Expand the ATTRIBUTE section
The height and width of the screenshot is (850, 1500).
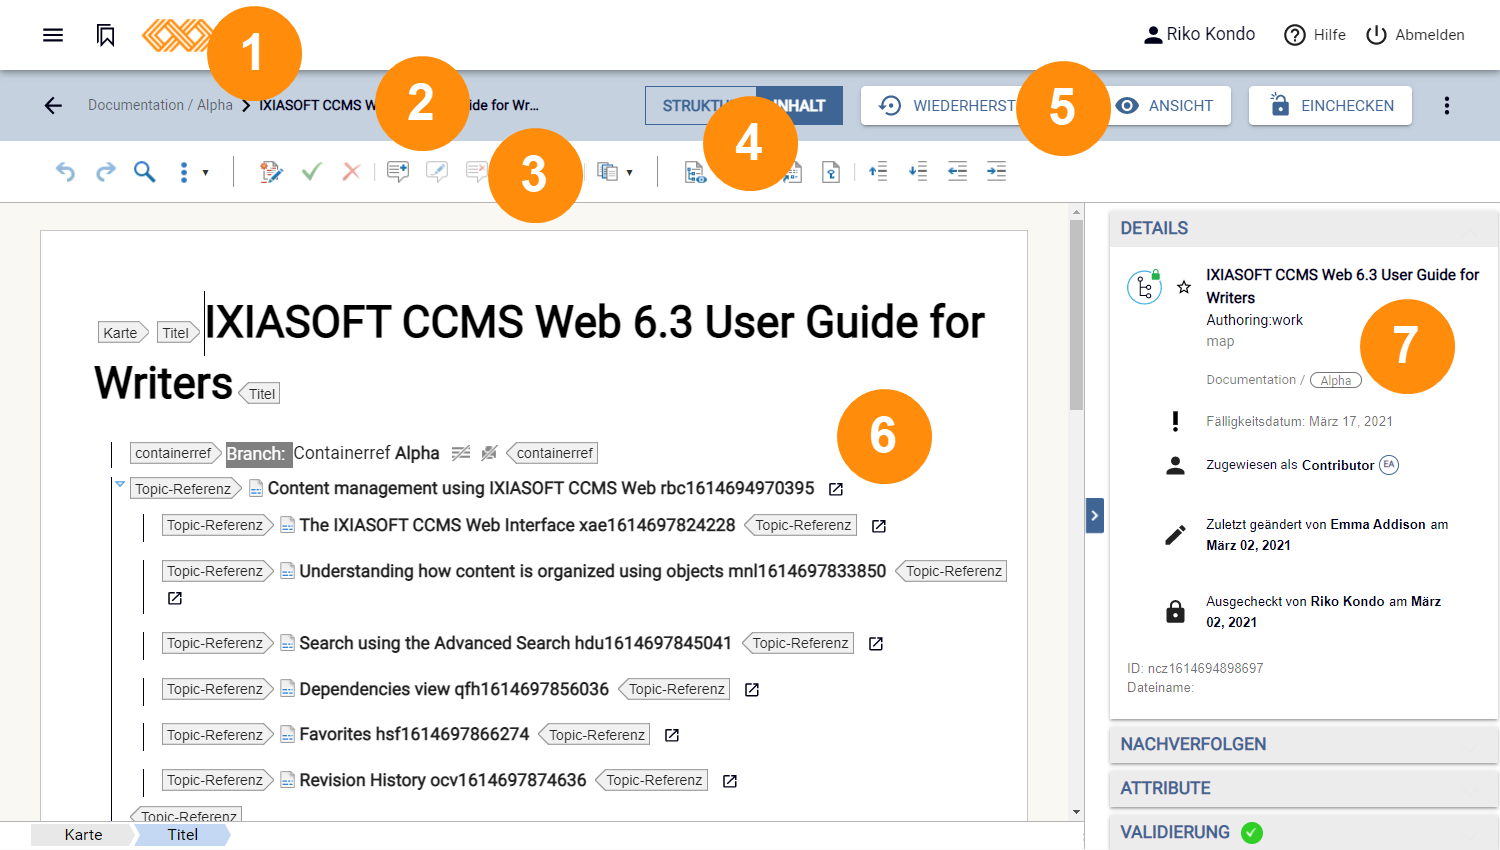click(x=1304, y=788)
